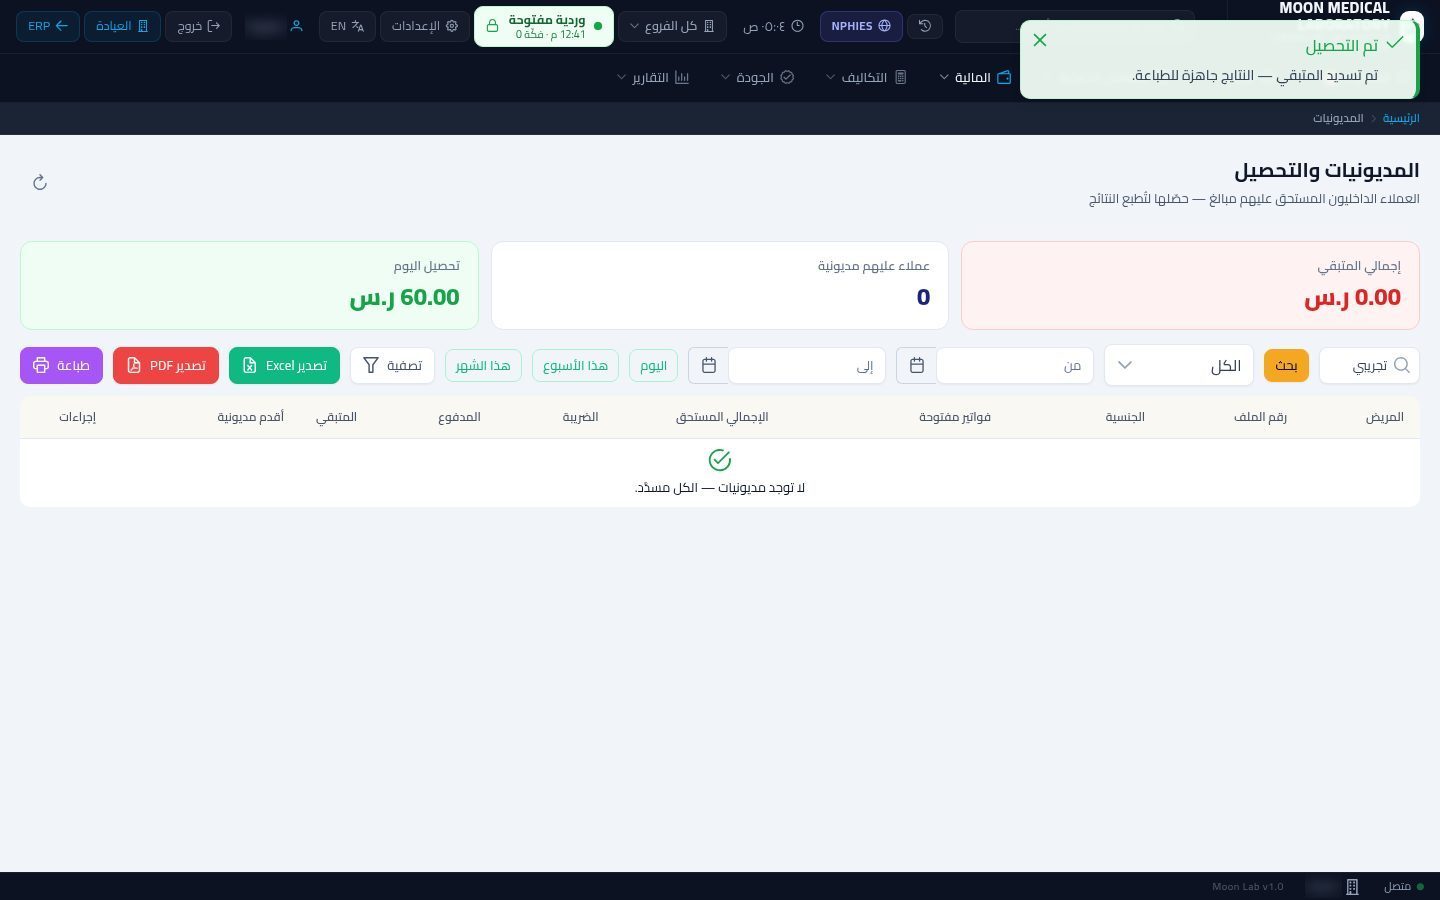
Task: Click the من start date field
Action: tap(1014, 366)
